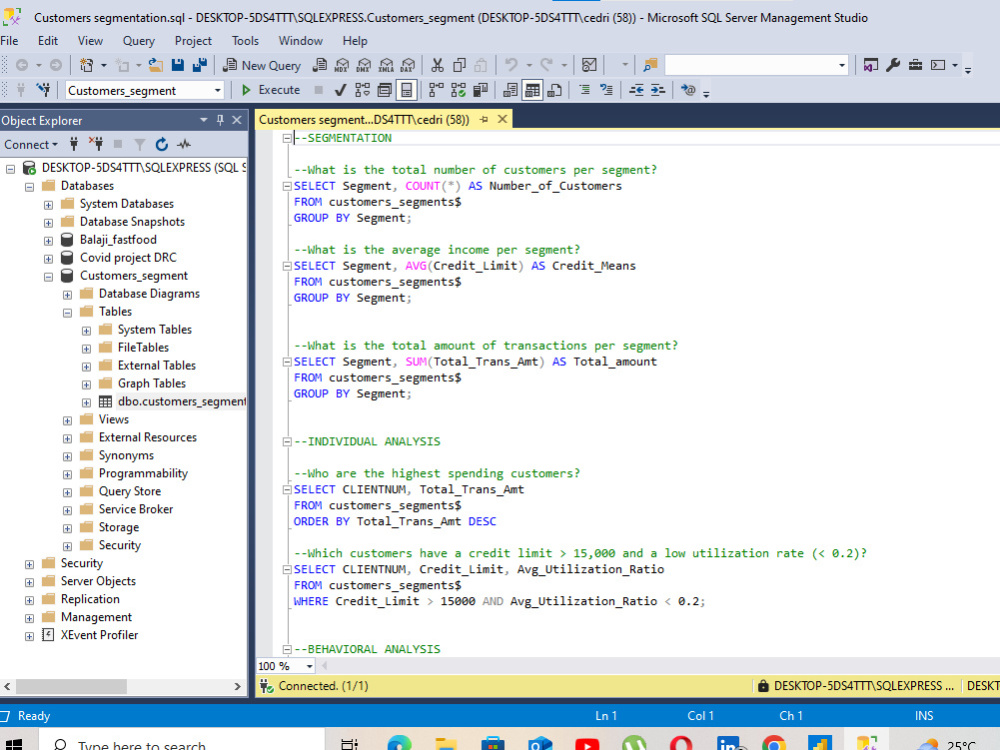
Task: Switch output to Results to Grid
Action: pyautogui.click(x=533, y=90)
